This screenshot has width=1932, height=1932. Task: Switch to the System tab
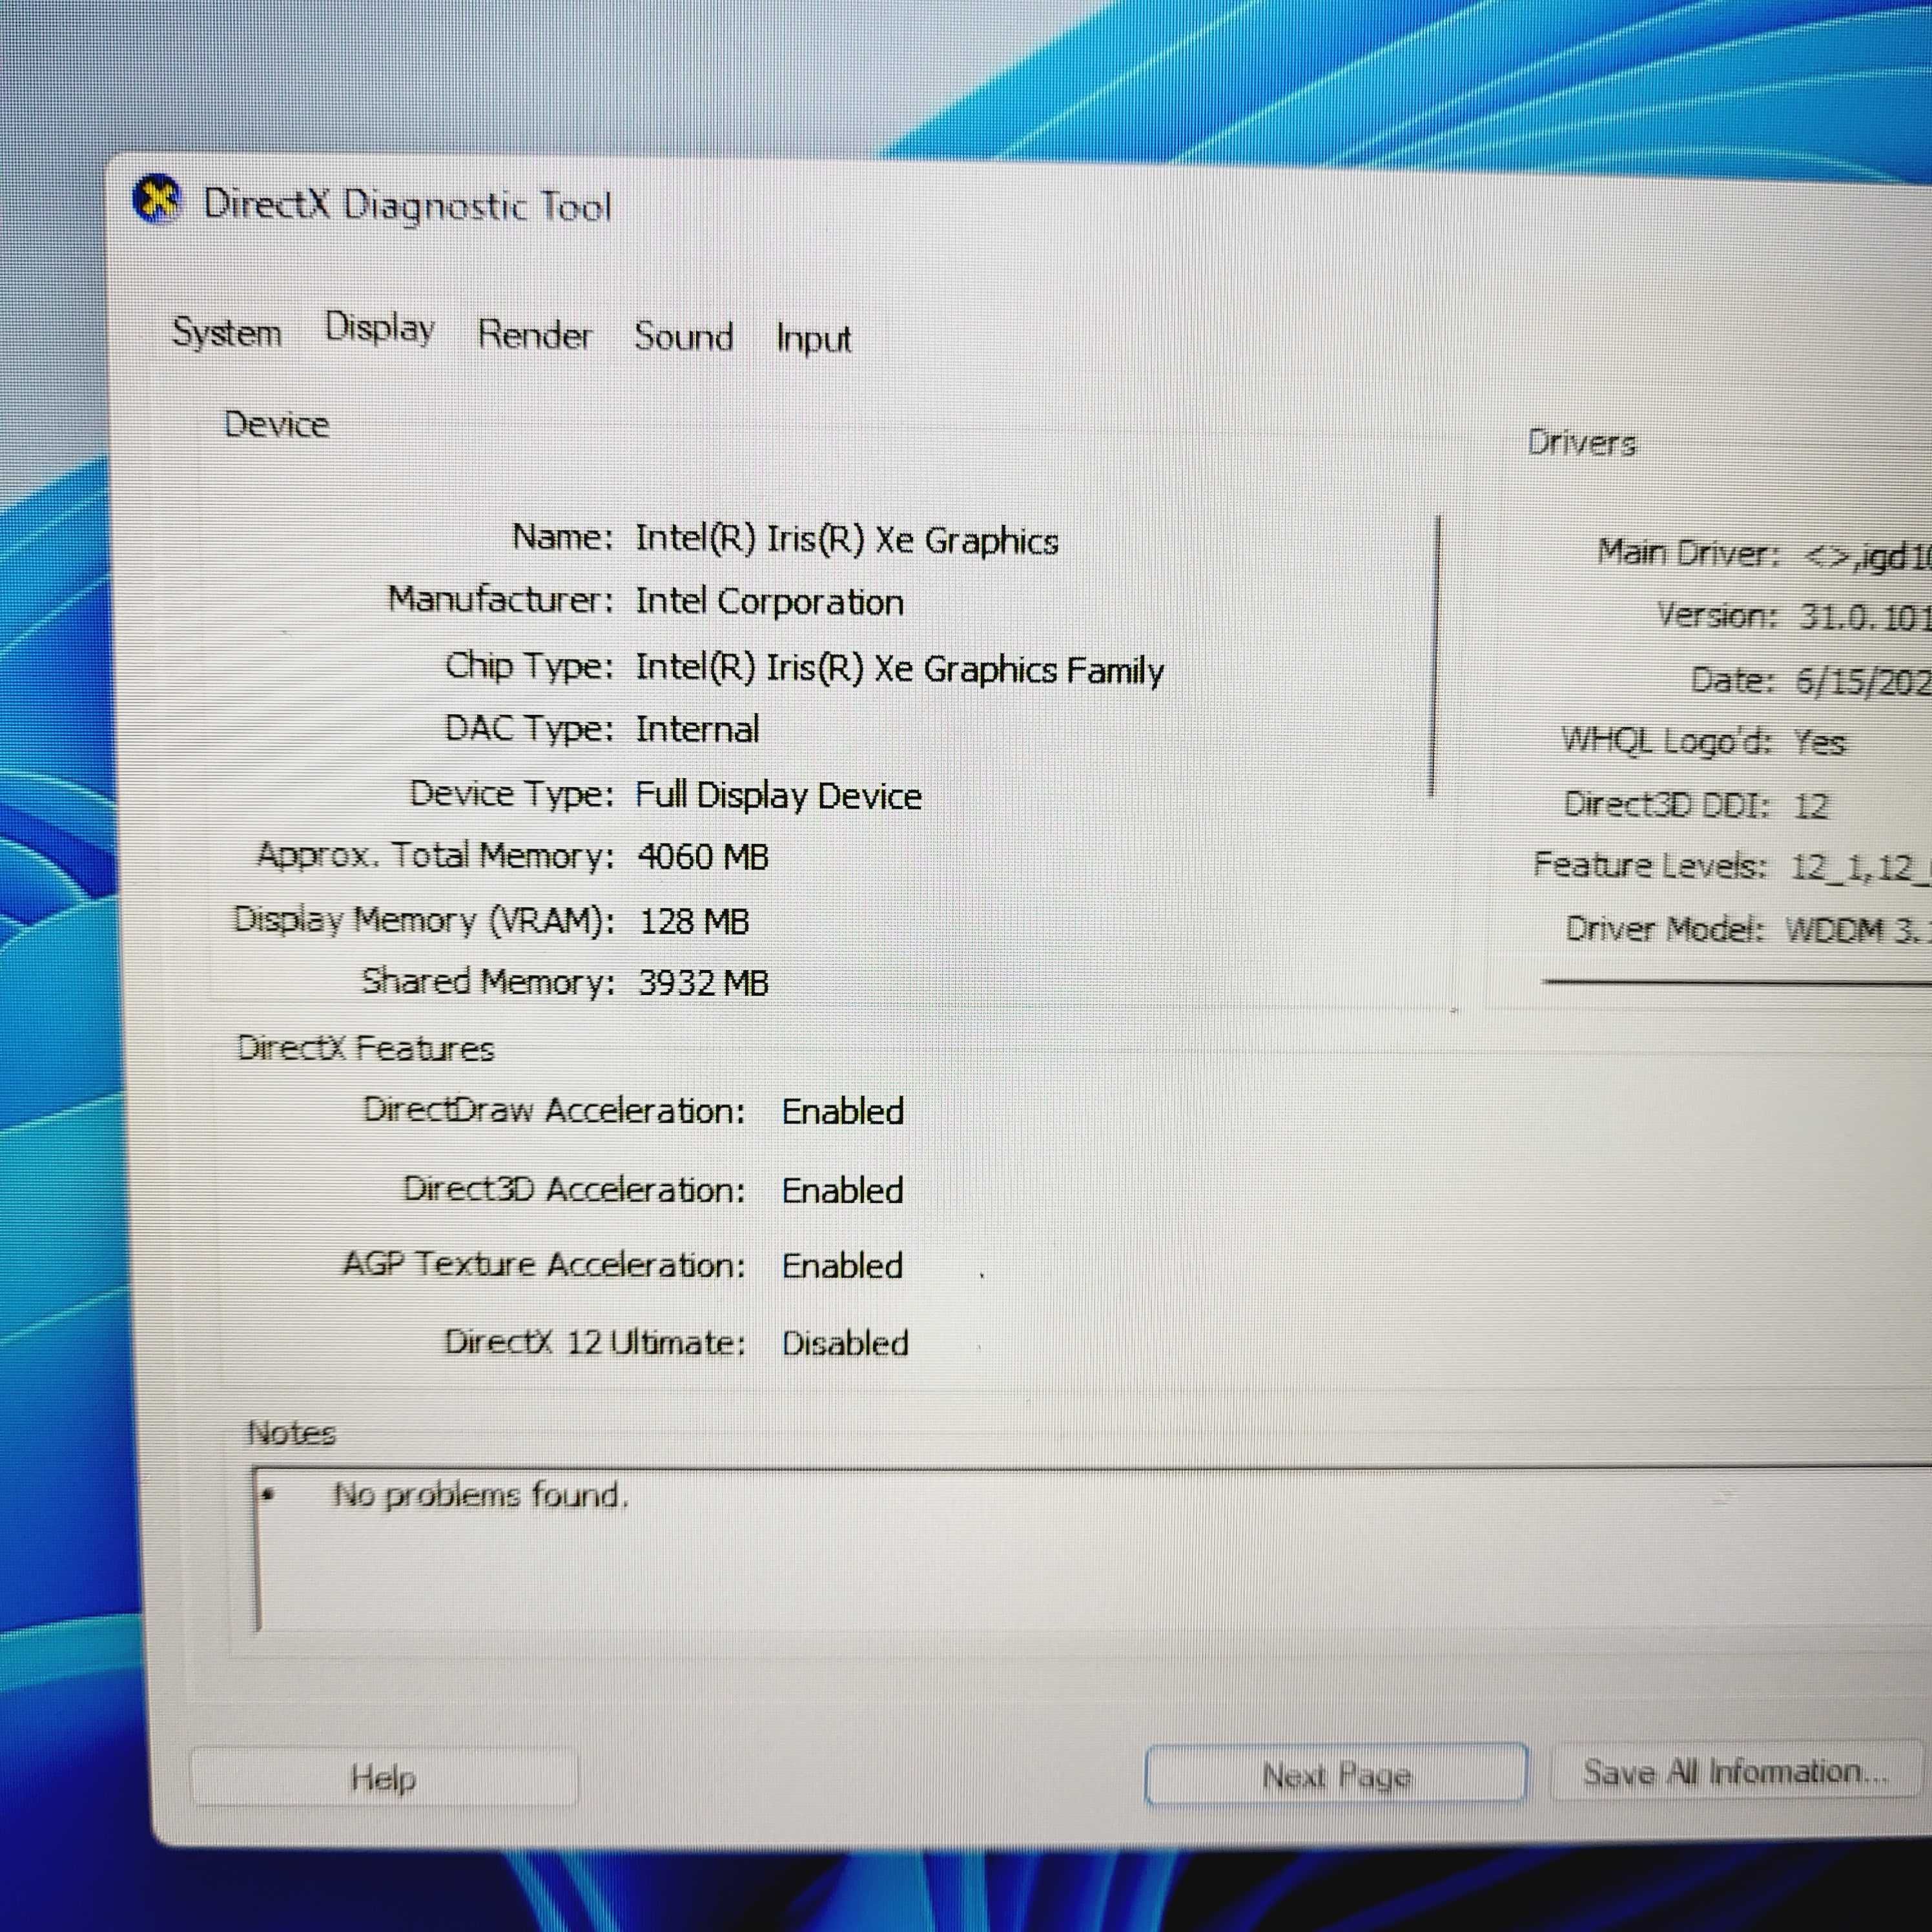(x=227, y=333)
